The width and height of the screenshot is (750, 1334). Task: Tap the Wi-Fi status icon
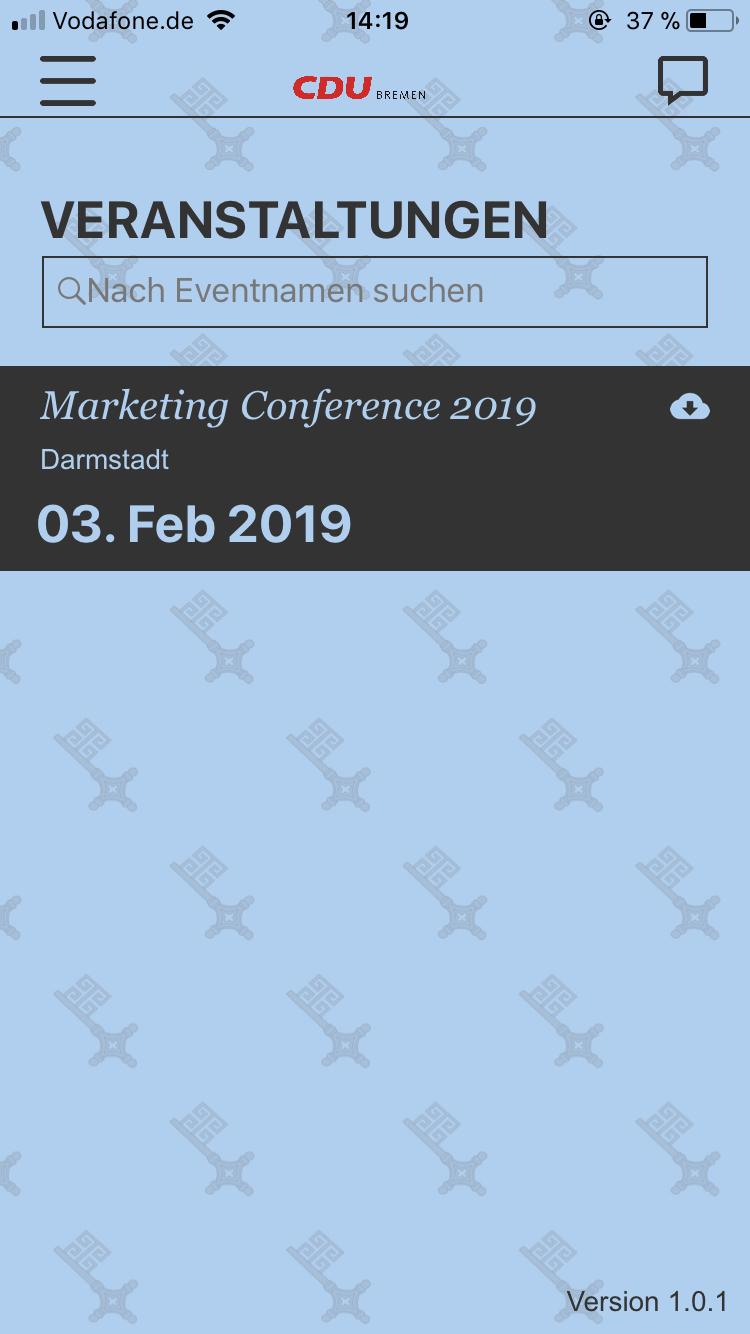point(220,20)
